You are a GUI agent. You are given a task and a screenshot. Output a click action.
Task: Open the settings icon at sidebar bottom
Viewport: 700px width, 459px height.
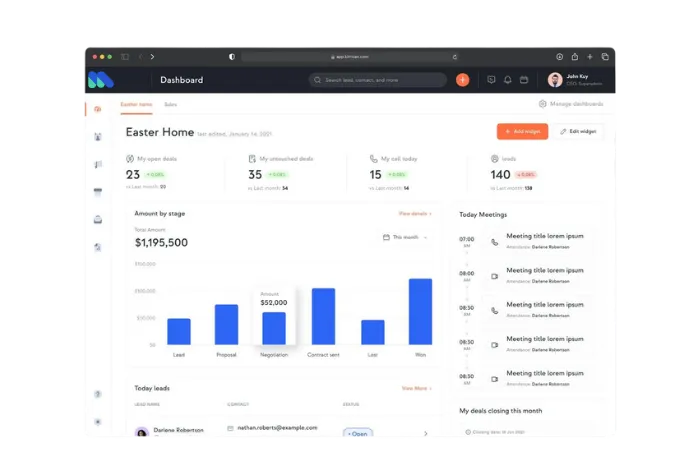tap(97, 421)
